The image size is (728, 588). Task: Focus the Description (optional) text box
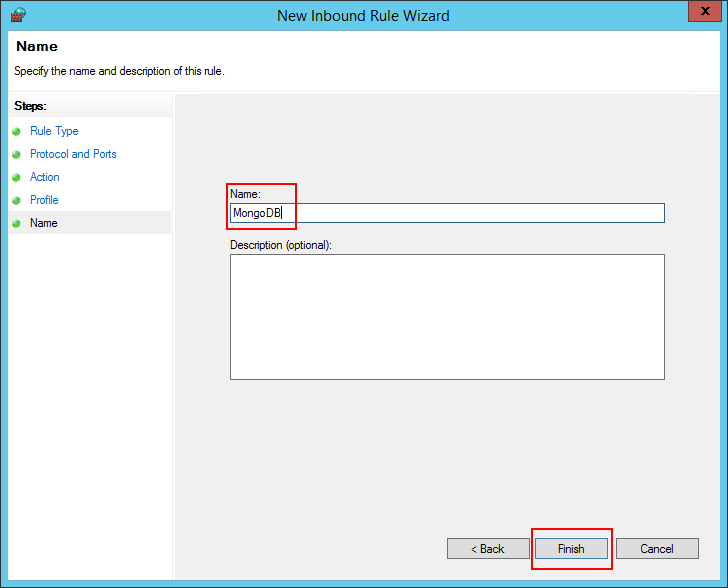pyautogui.click(x=447, y=317)
